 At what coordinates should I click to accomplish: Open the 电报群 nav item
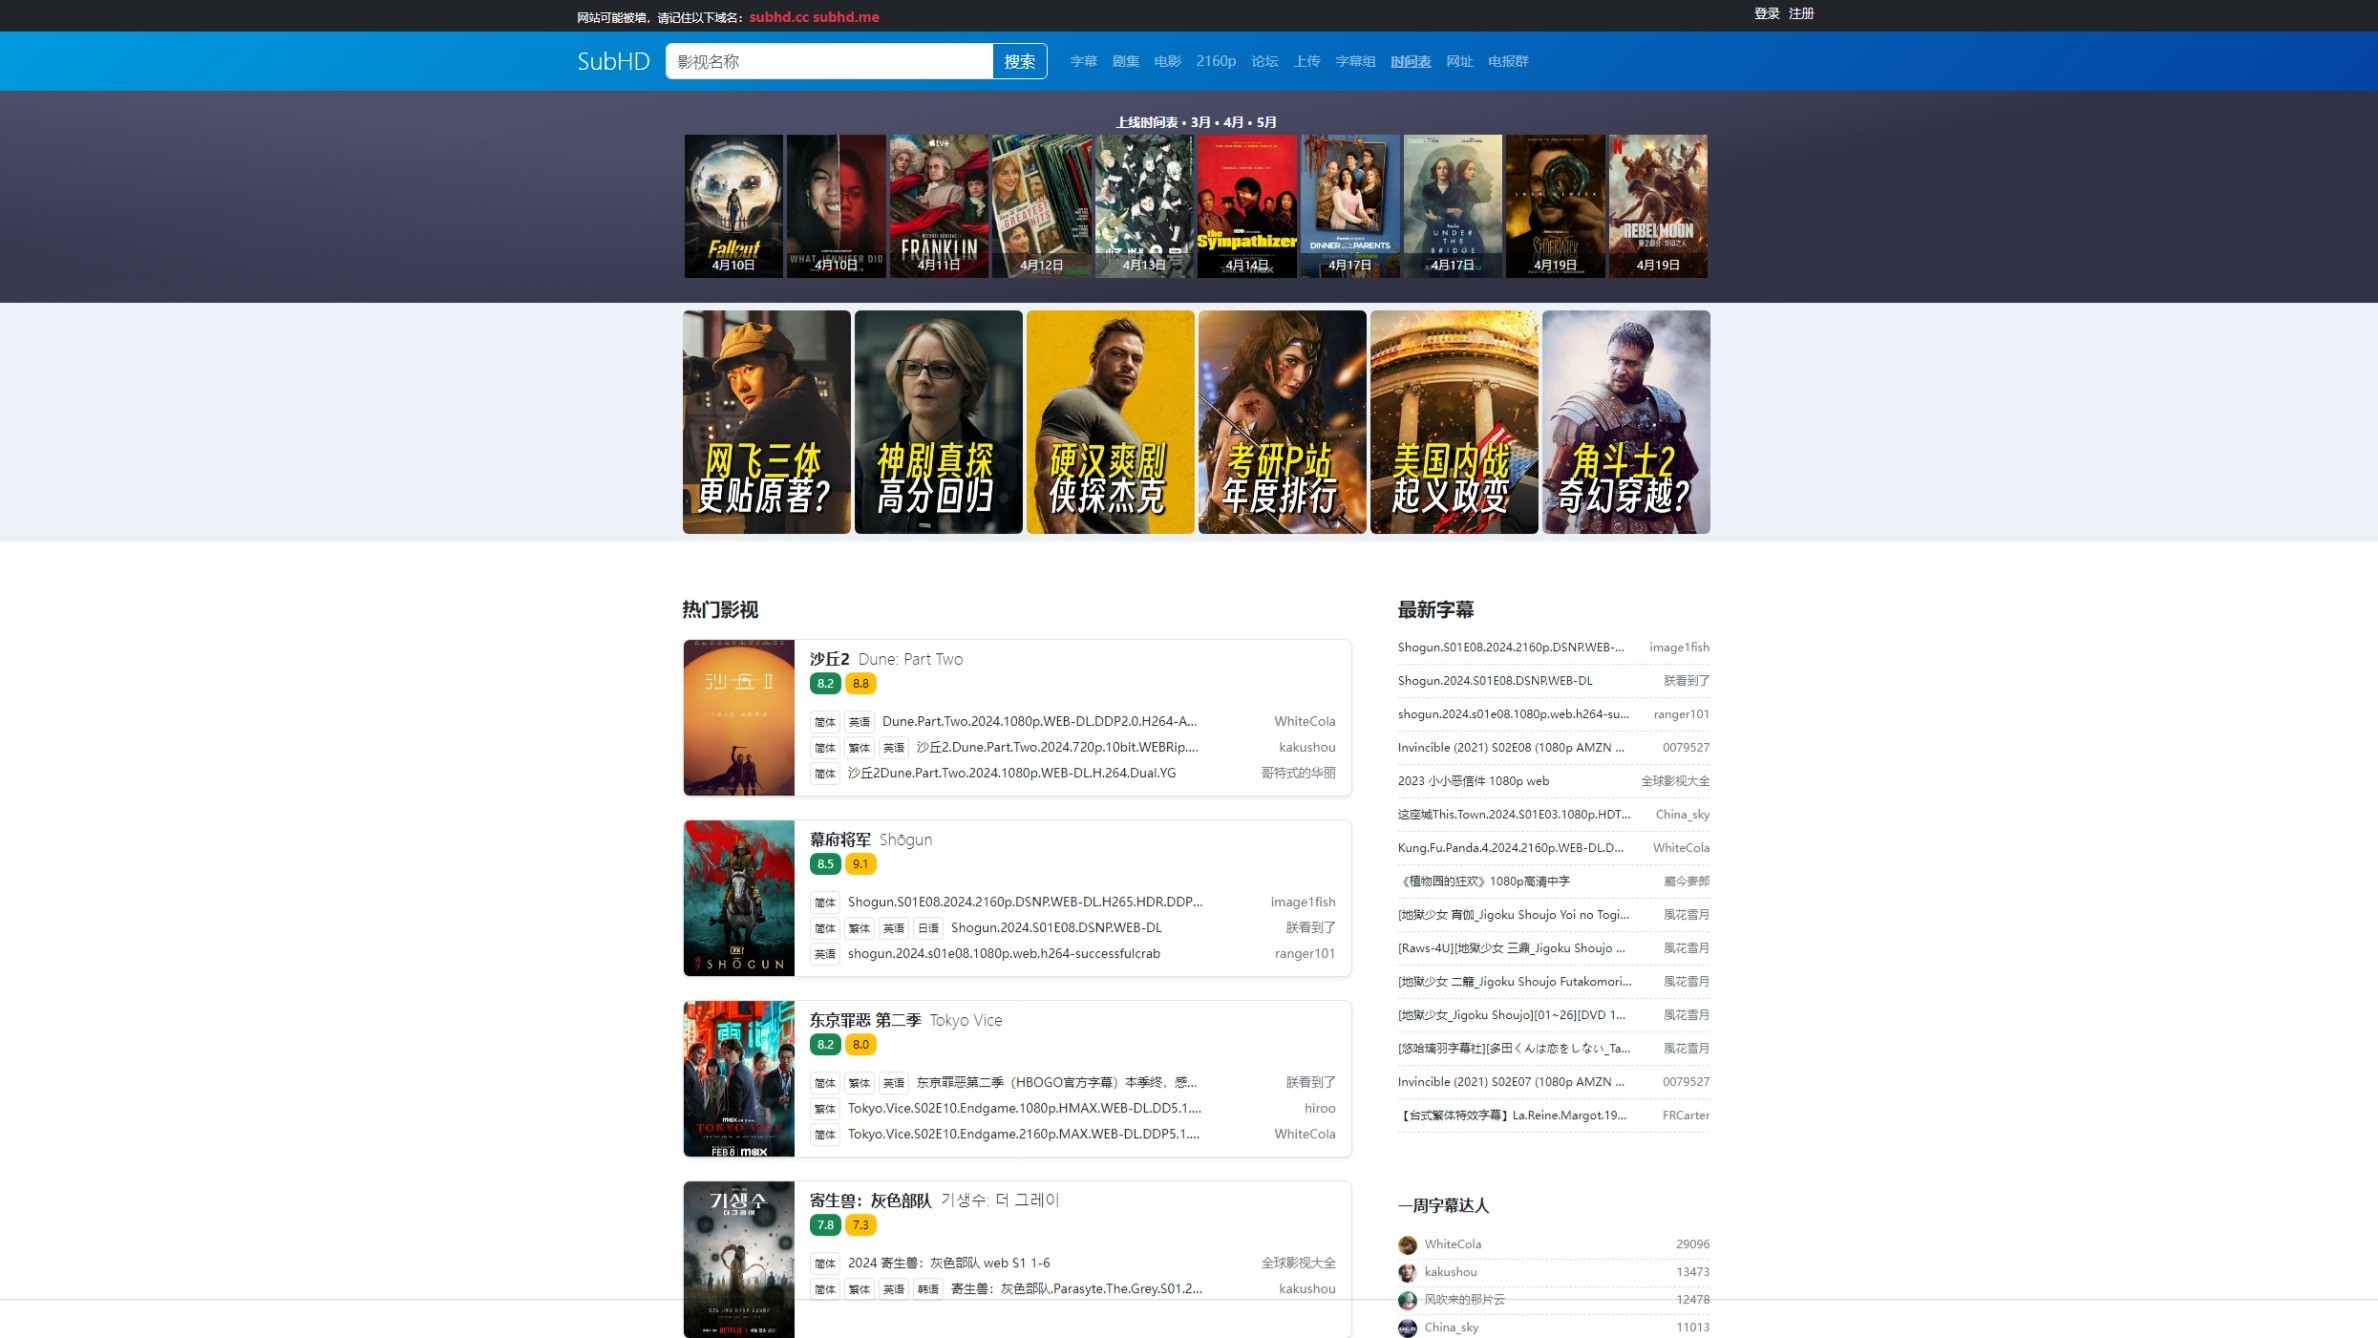tap(1508, 61)
